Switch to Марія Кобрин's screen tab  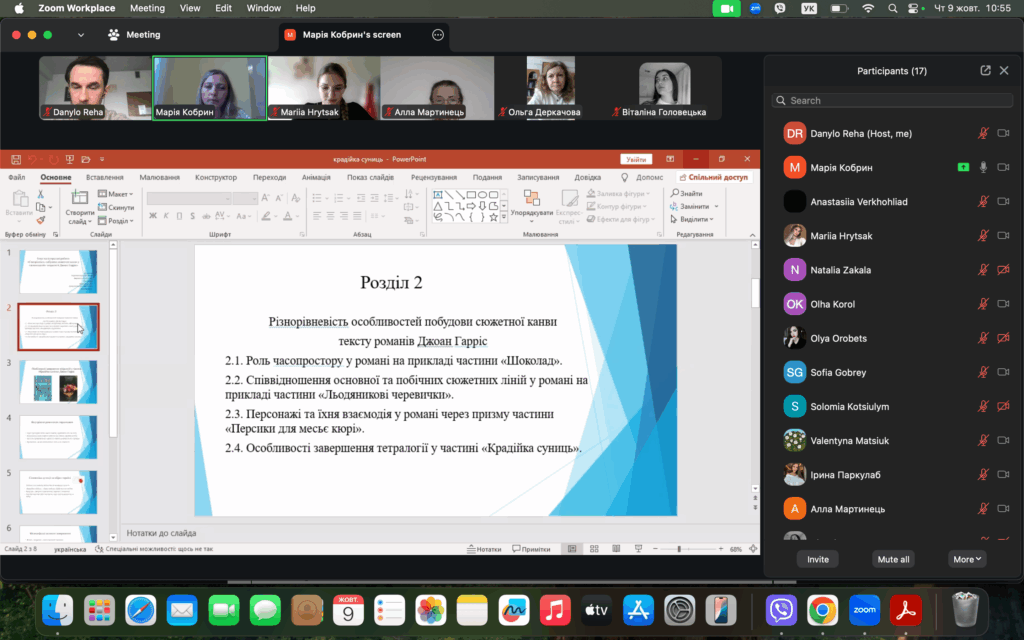(352, 34)
